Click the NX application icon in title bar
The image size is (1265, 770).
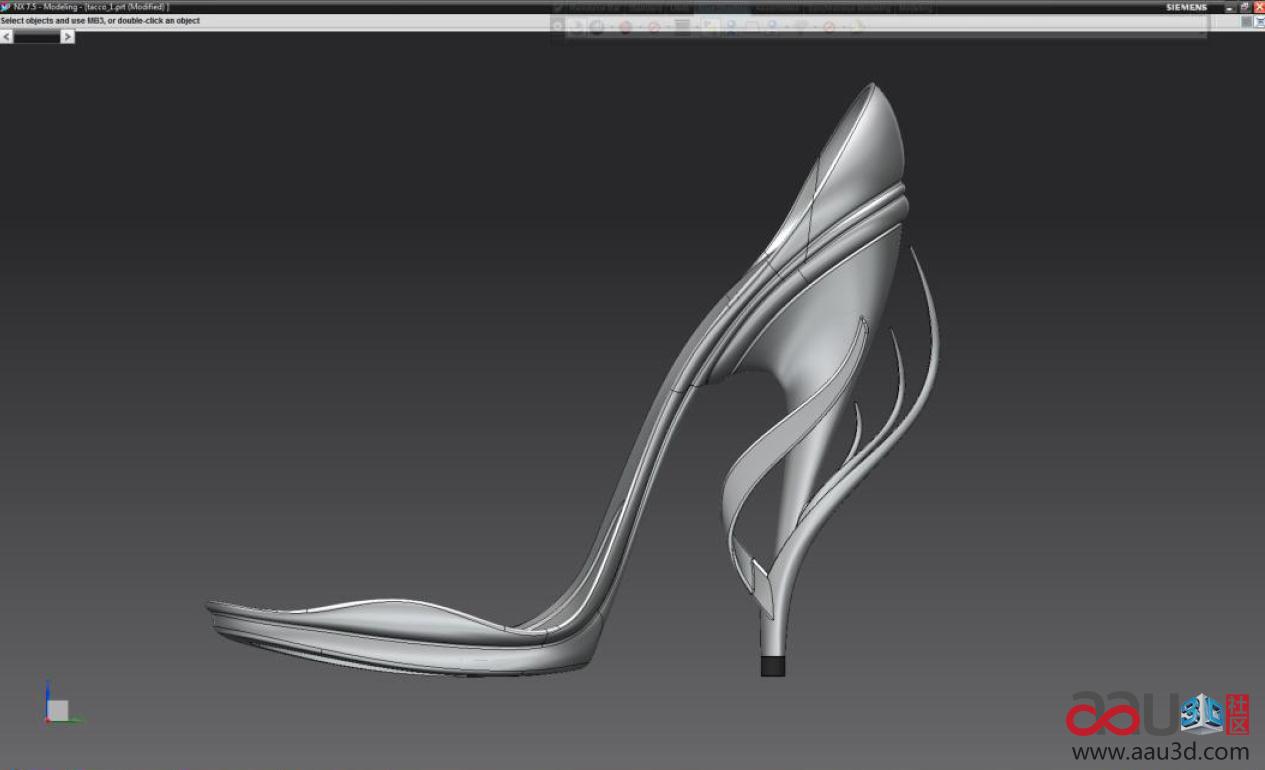pos(6,7)
